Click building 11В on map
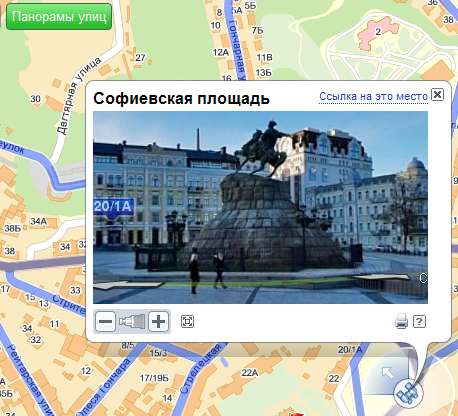Screen dimensions: 458x416 264,58
